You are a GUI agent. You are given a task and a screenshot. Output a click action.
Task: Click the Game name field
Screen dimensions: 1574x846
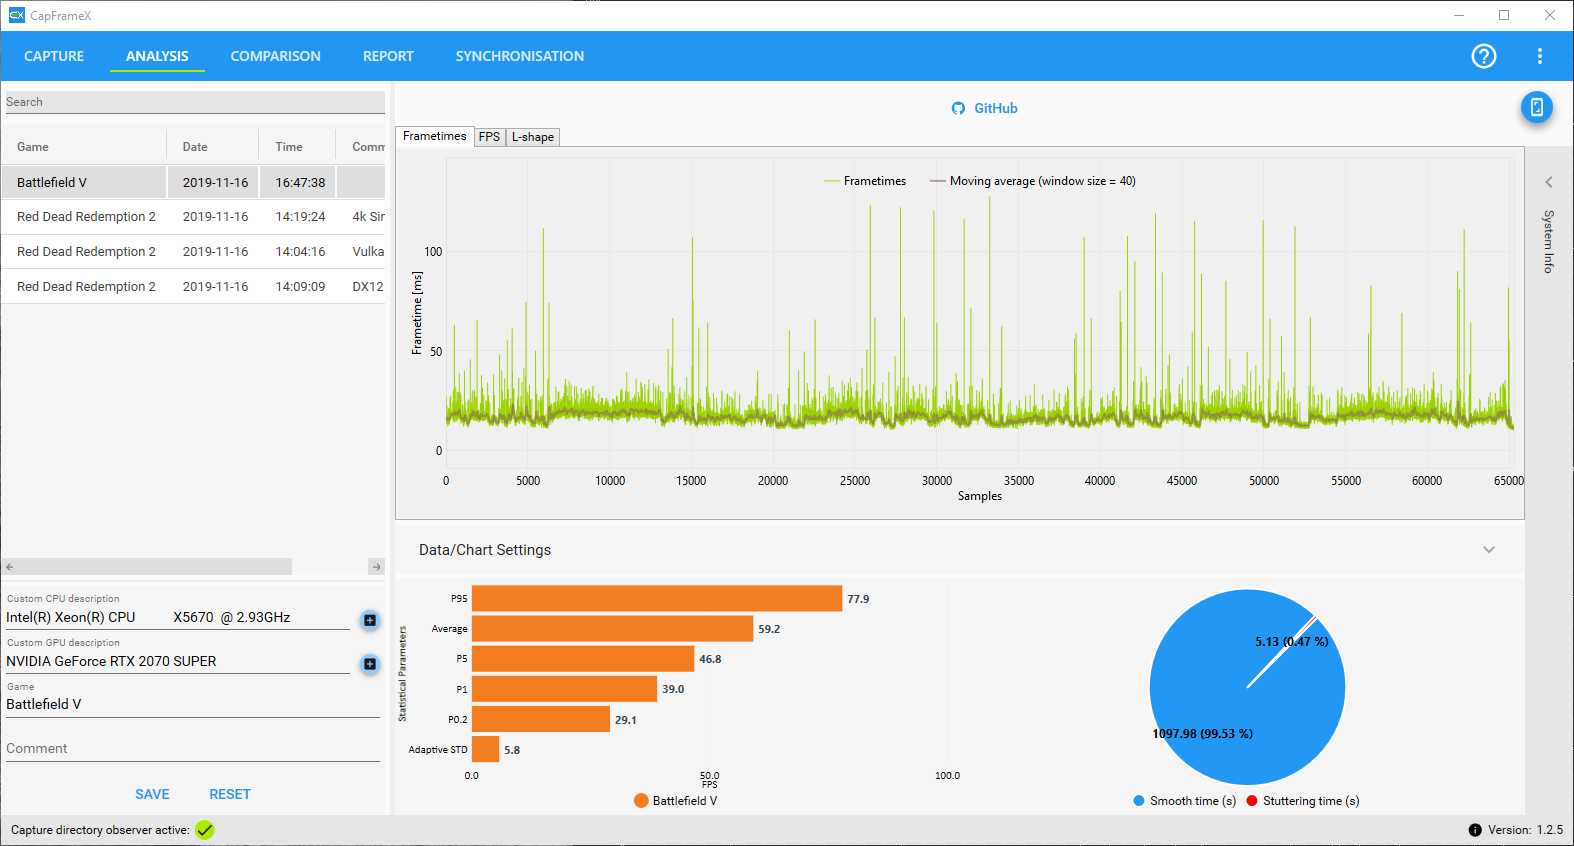193,704
